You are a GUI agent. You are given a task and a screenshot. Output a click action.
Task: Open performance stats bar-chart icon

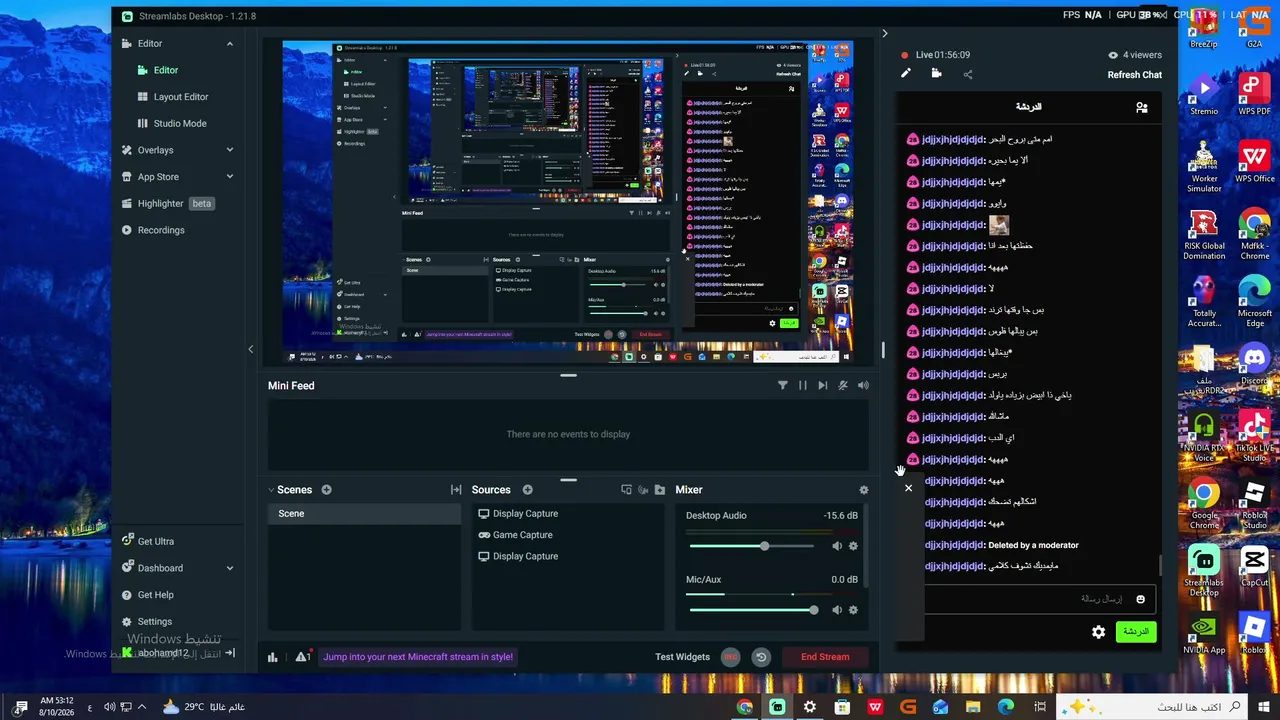[x=272, y=657]
